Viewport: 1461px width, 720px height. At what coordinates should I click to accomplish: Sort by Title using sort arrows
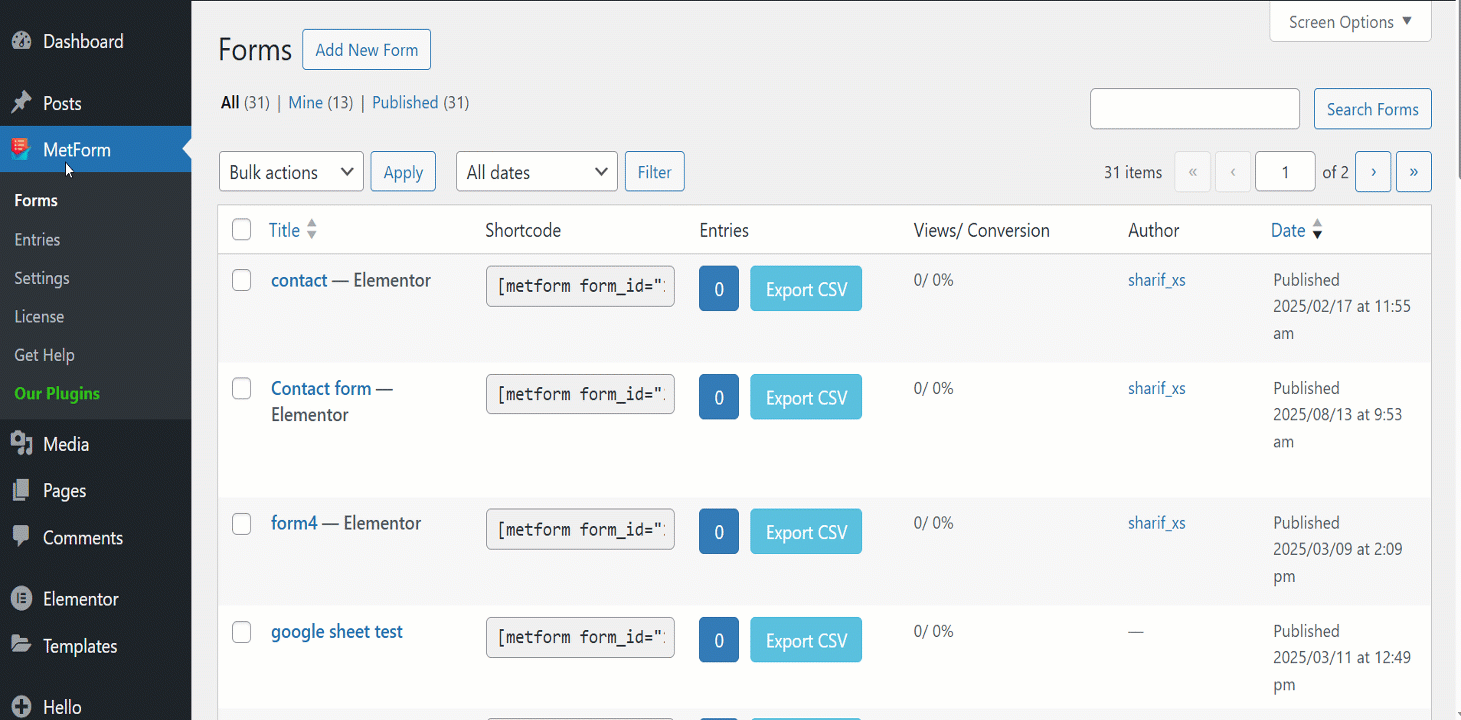point(312,230)
